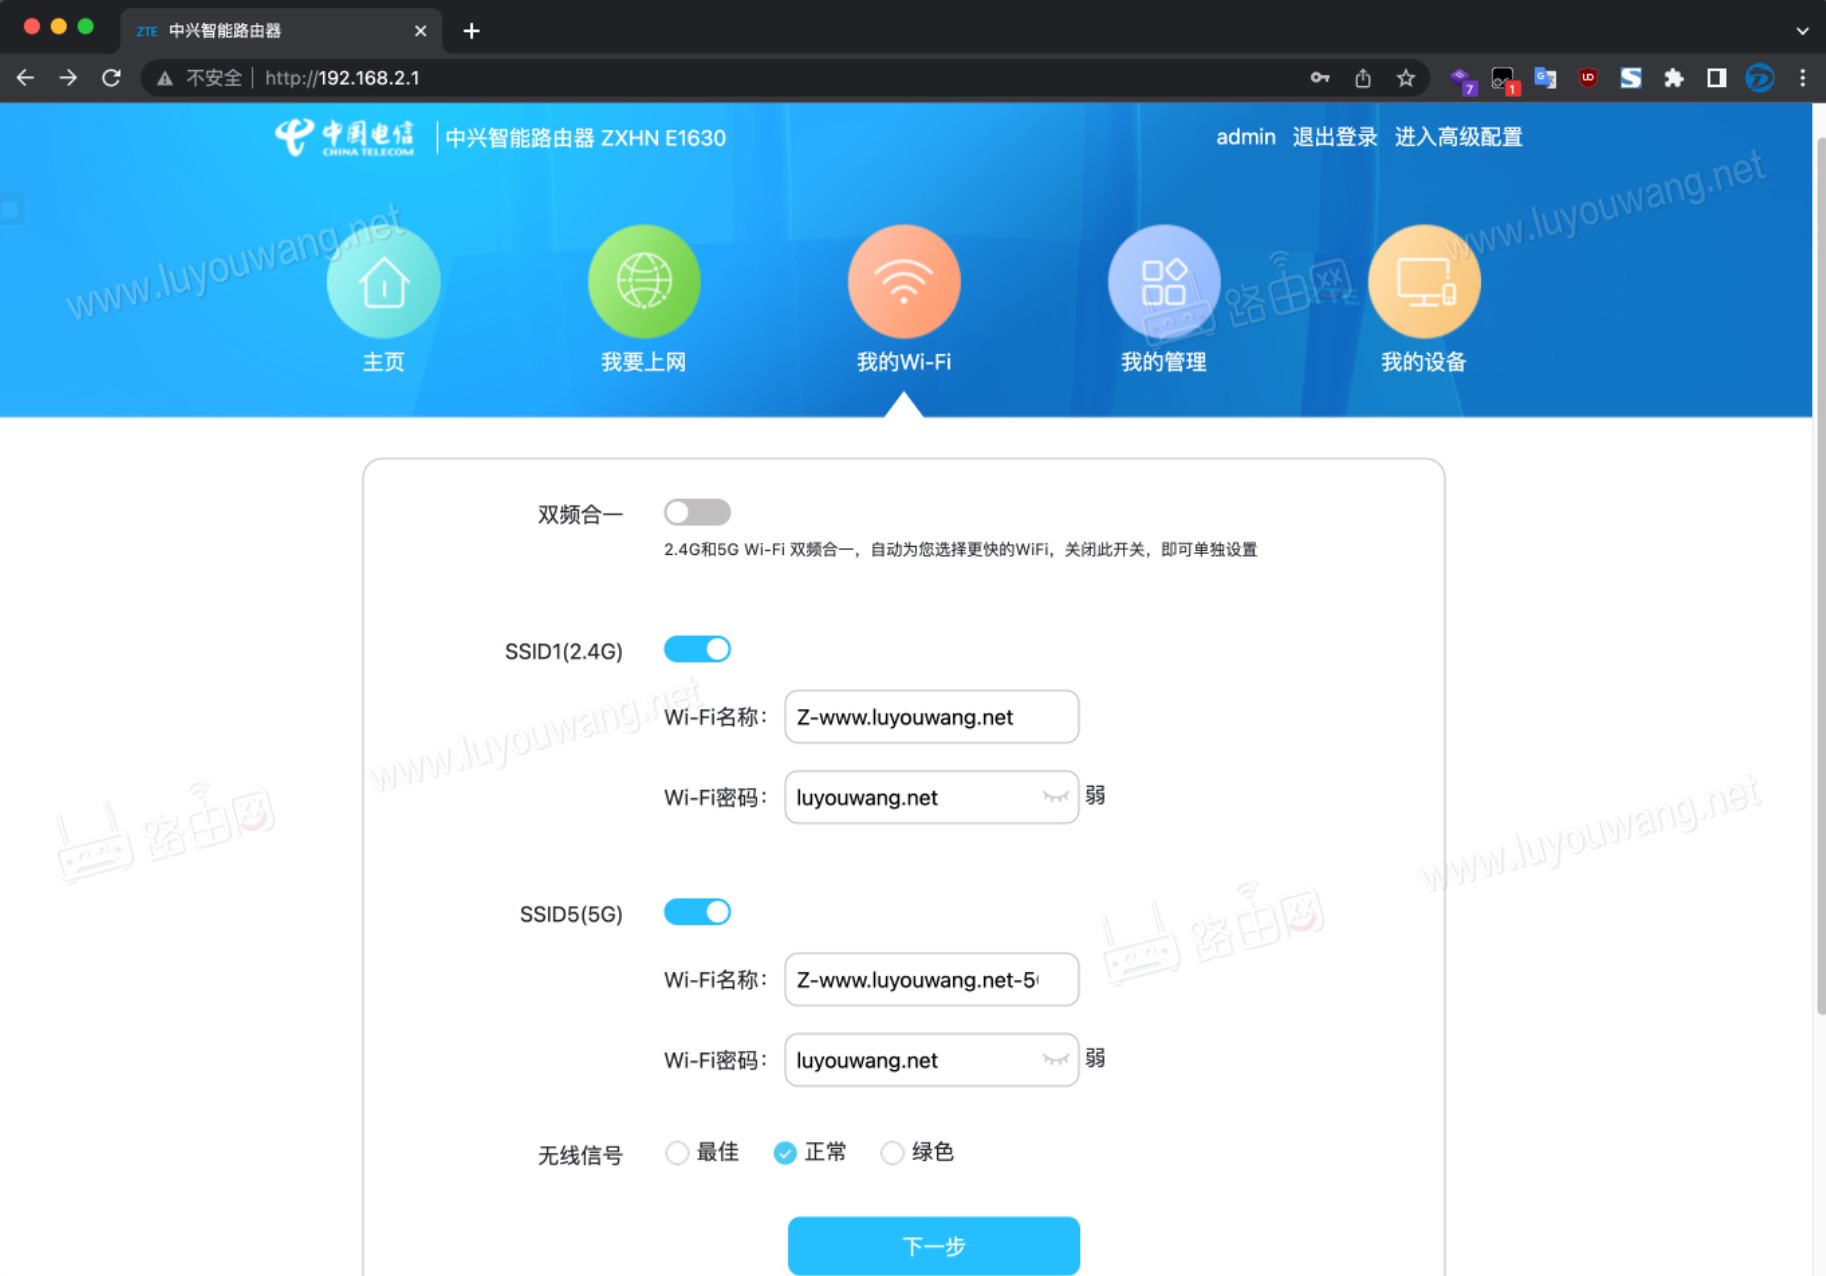The width and height of the screenshot is (1826, 1276).
Task: Click inside the 2.4G Wi-Fi name field
Action: (930, 717)
